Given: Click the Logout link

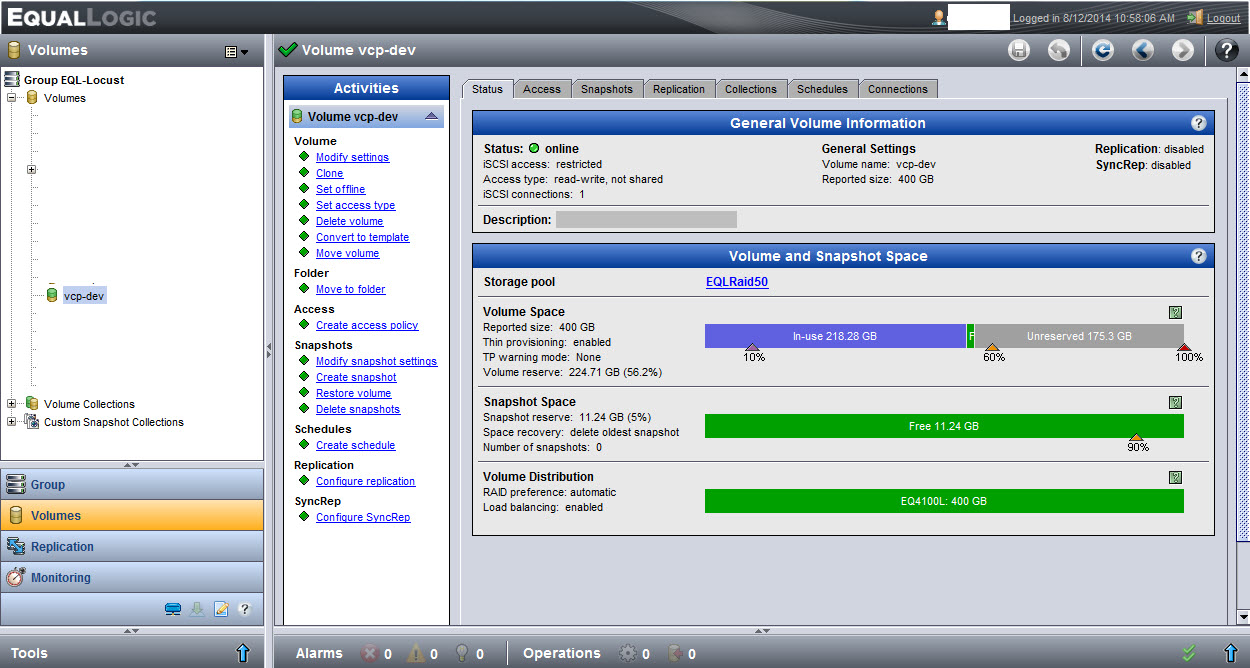Looking at the screenshot, I should tap(1224, 18).
